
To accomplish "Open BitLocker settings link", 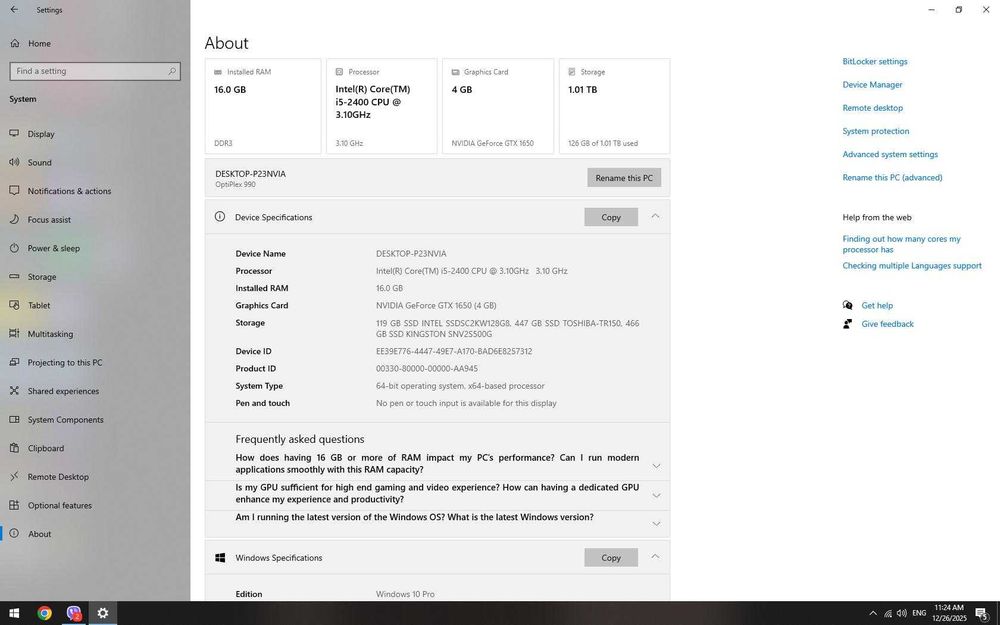I will pyautogui.click(x=874, y=61).
